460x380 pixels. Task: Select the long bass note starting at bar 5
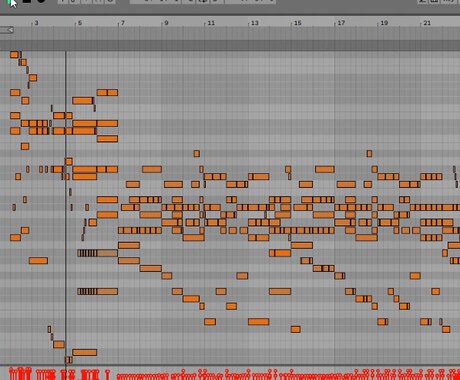point(85,352)
